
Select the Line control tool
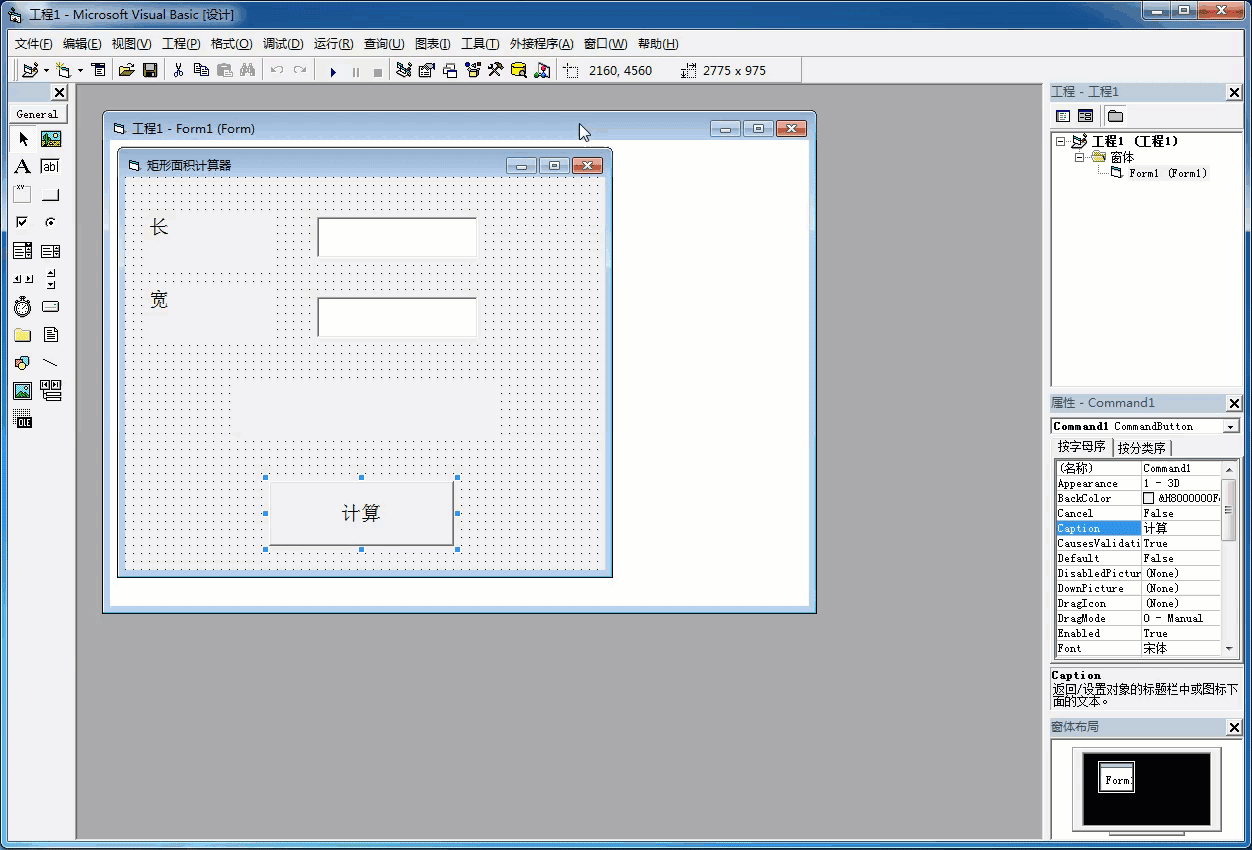coord(51,363)
